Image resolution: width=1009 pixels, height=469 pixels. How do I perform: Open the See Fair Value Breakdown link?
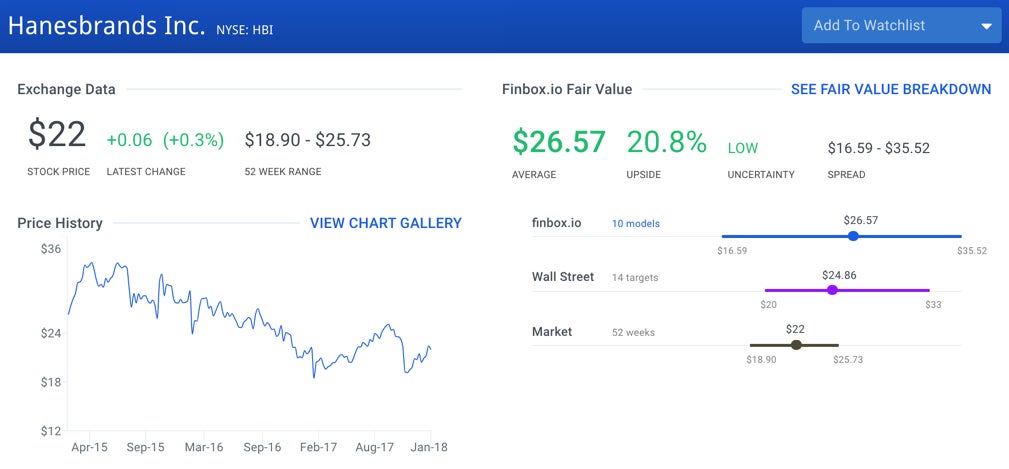tap(890, 89)
